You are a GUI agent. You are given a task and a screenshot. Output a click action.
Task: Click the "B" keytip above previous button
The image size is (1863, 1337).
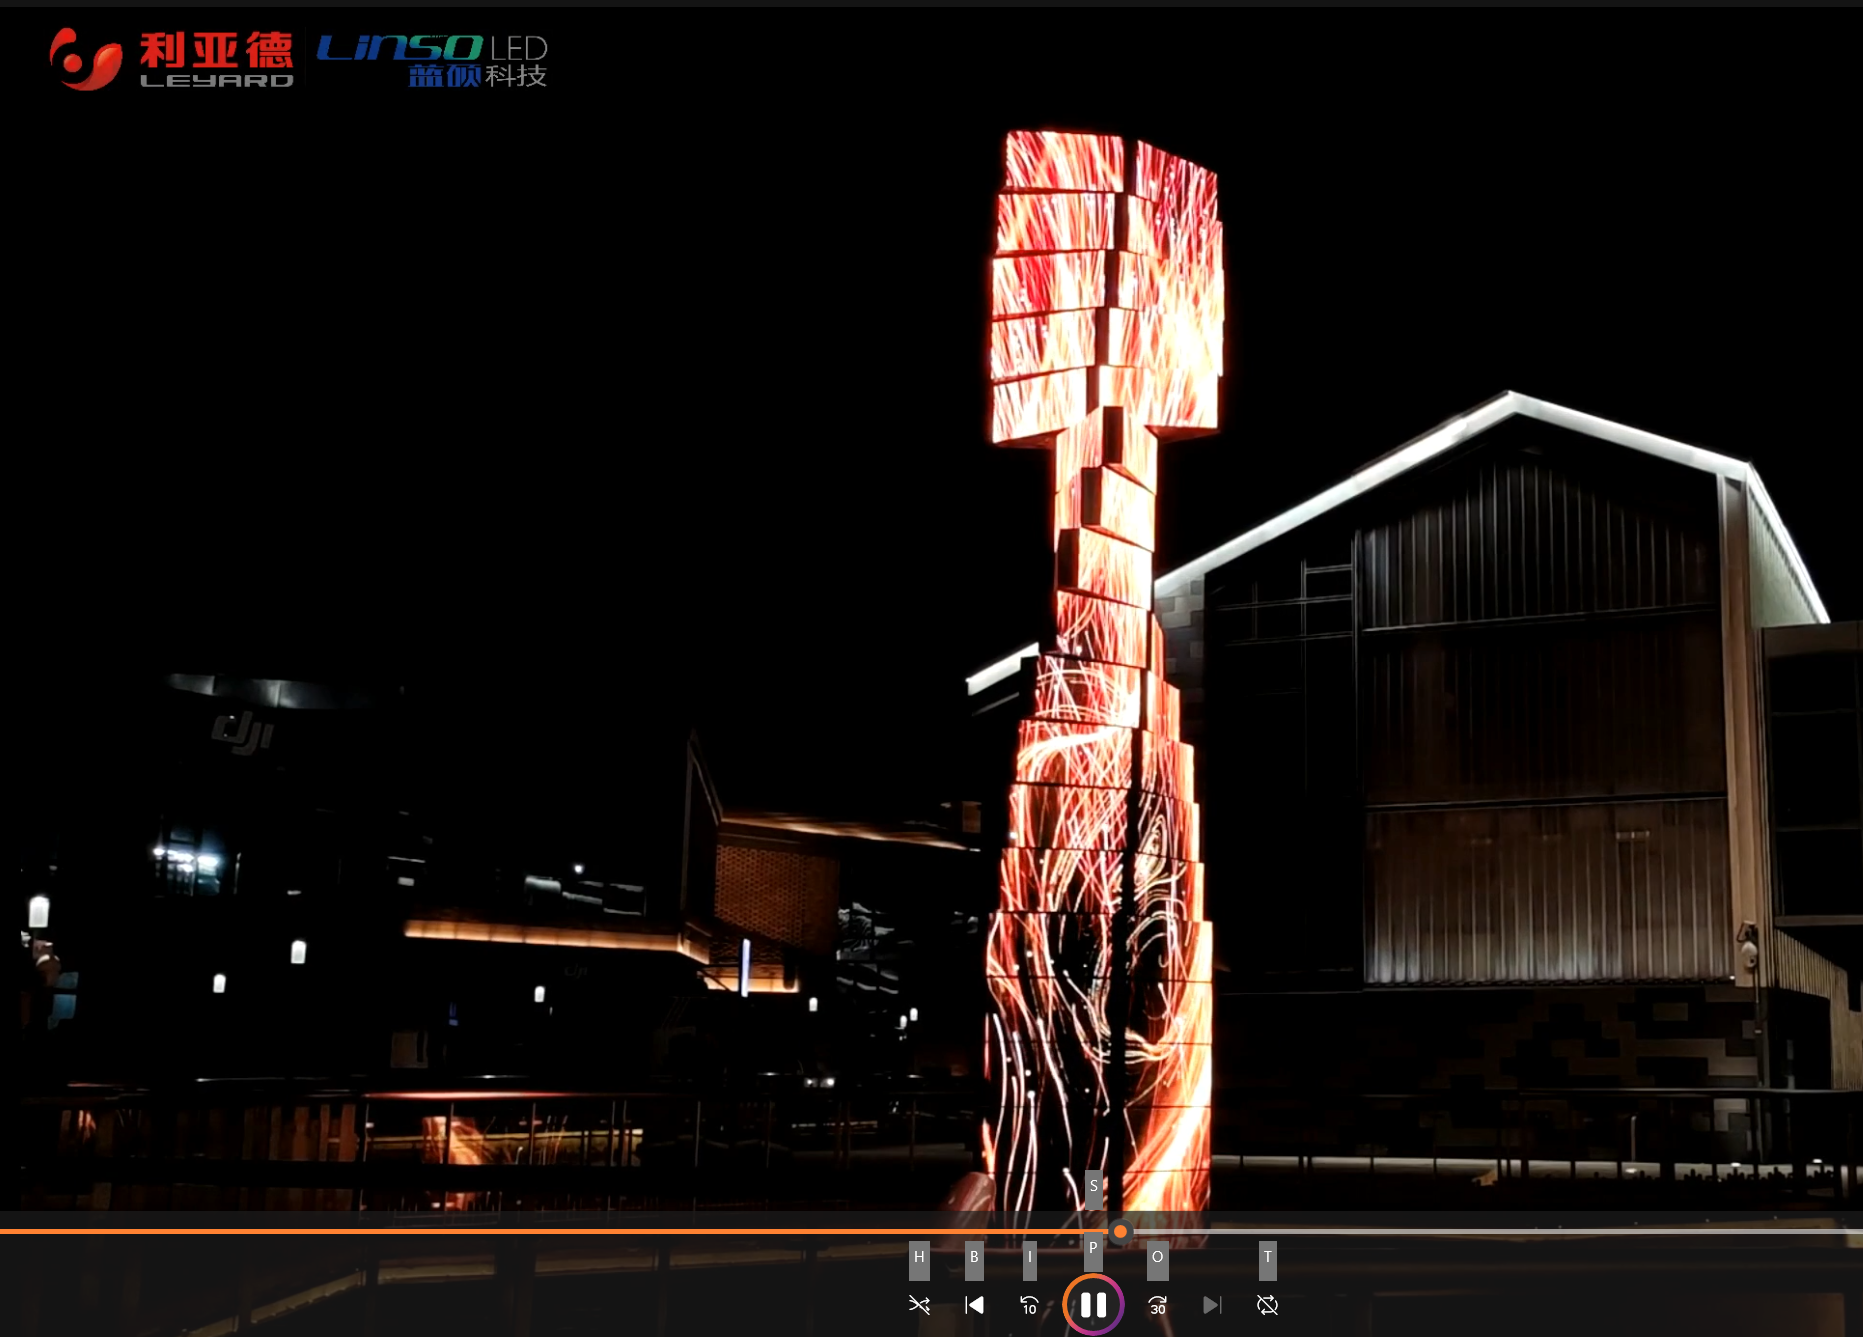point(974,1258)
